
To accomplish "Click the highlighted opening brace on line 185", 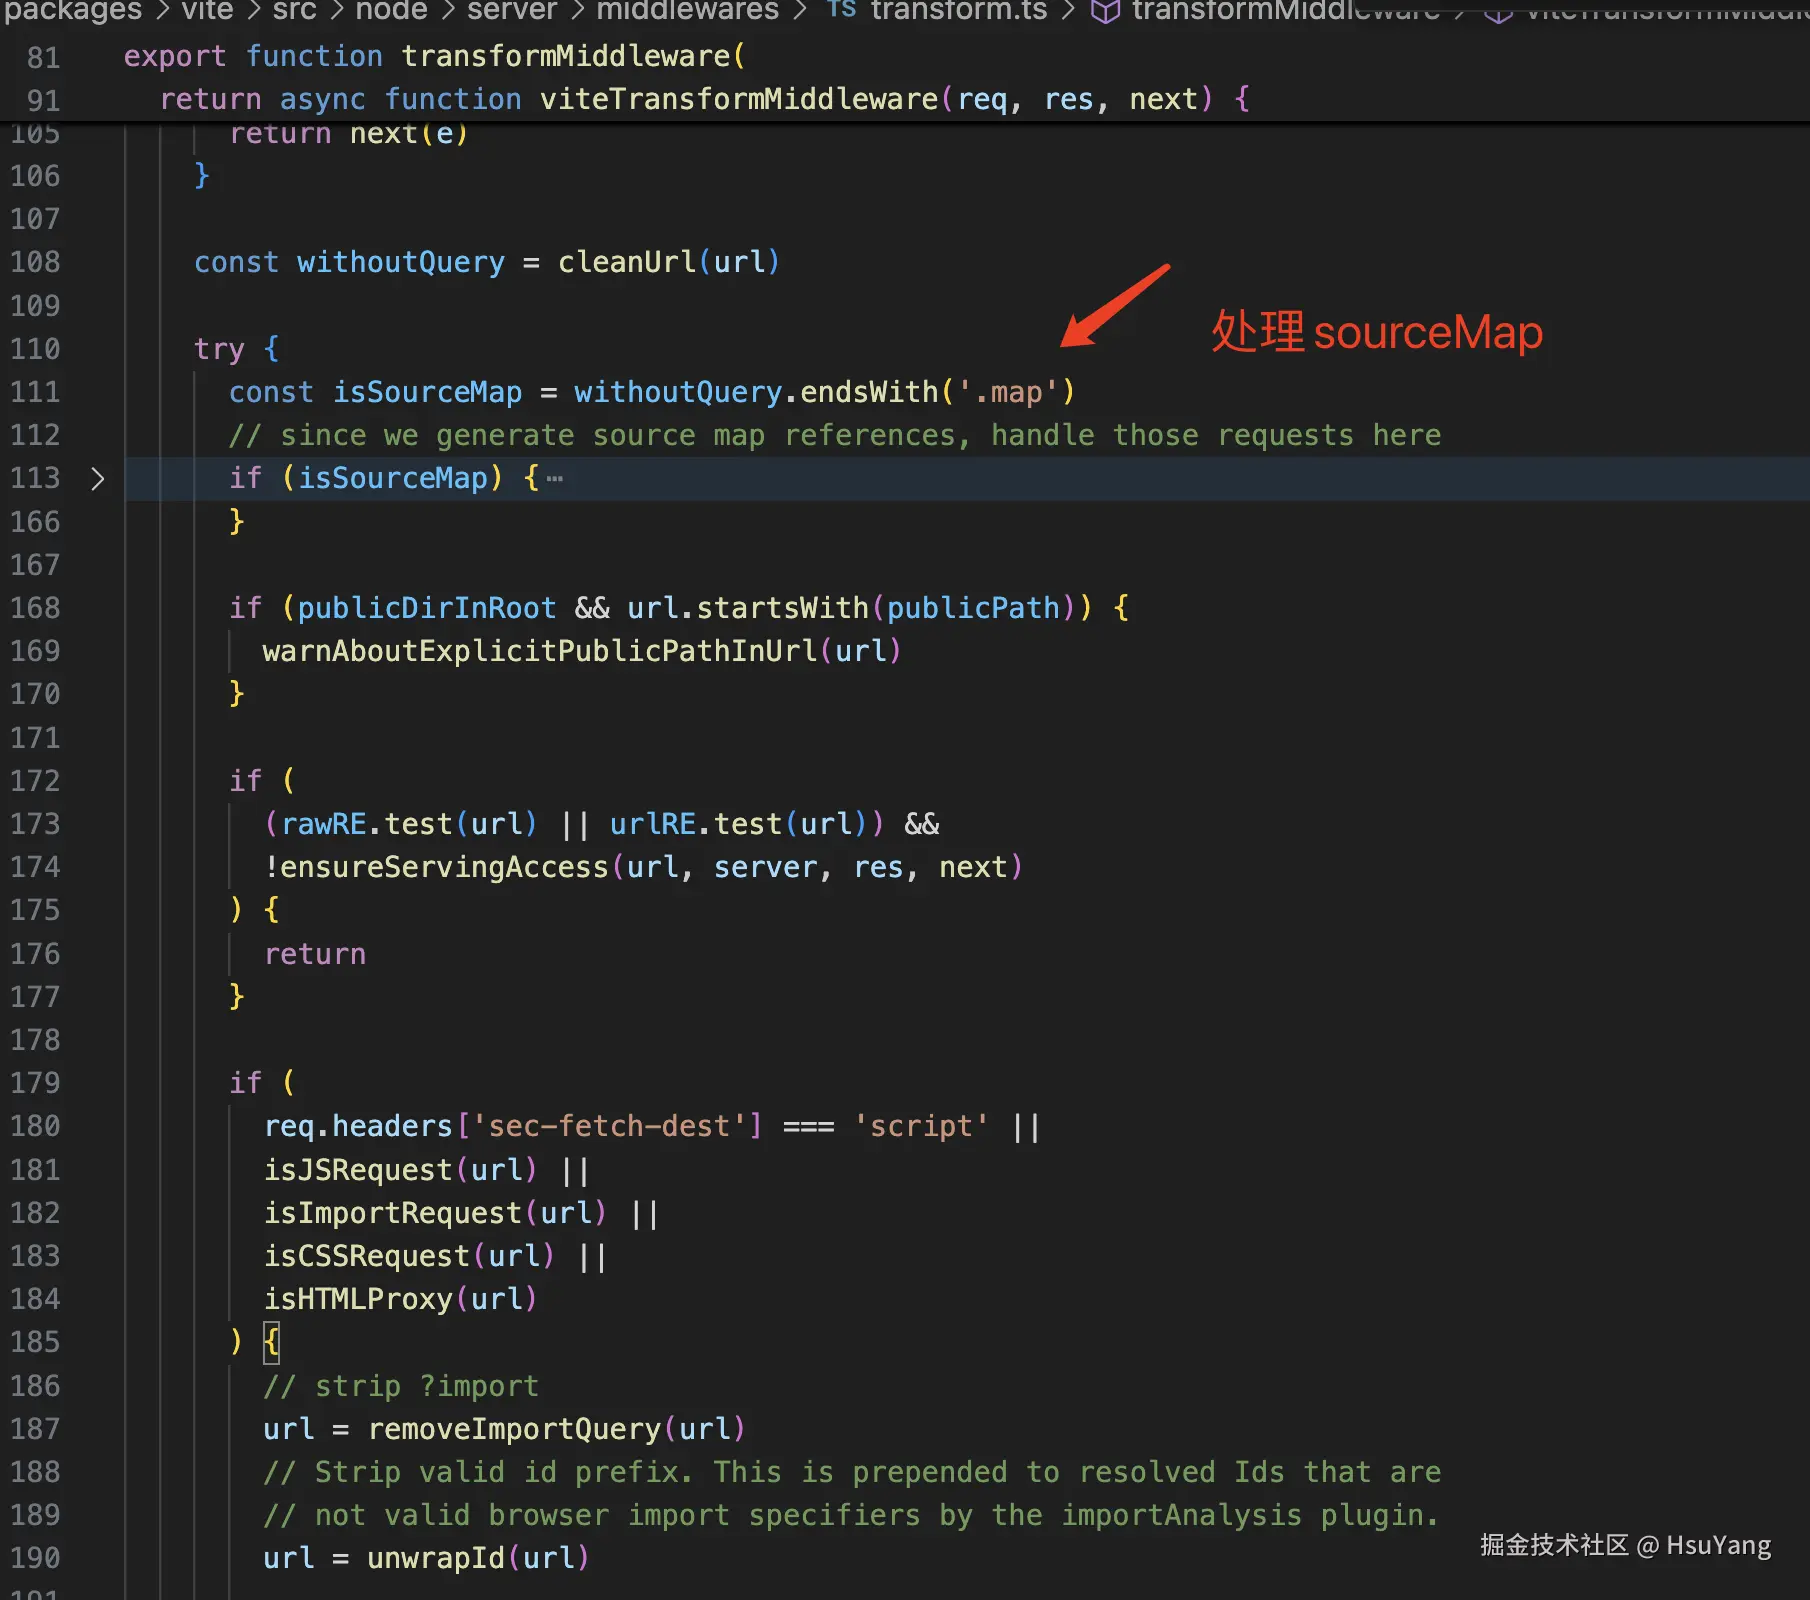I will click(x=271, y=1342).
